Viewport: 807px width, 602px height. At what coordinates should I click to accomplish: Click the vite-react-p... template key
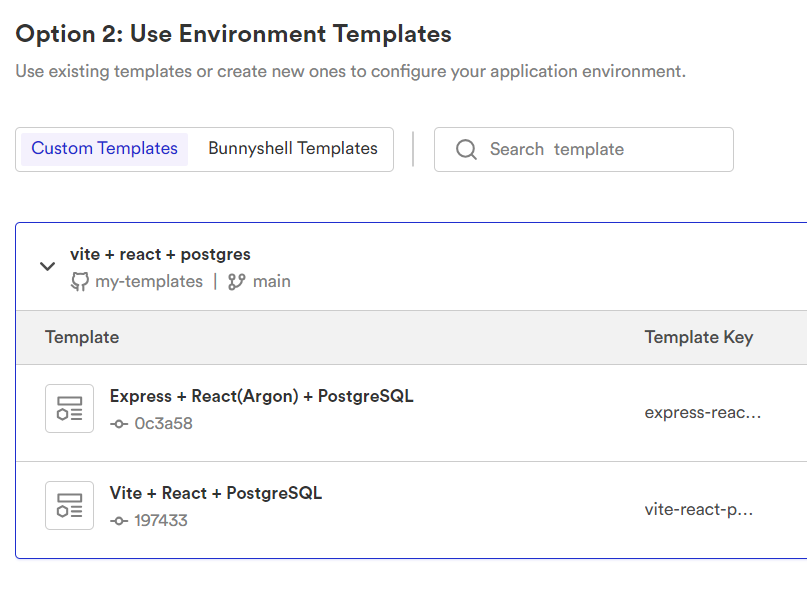pyautogui.click(x=699, y=509)
